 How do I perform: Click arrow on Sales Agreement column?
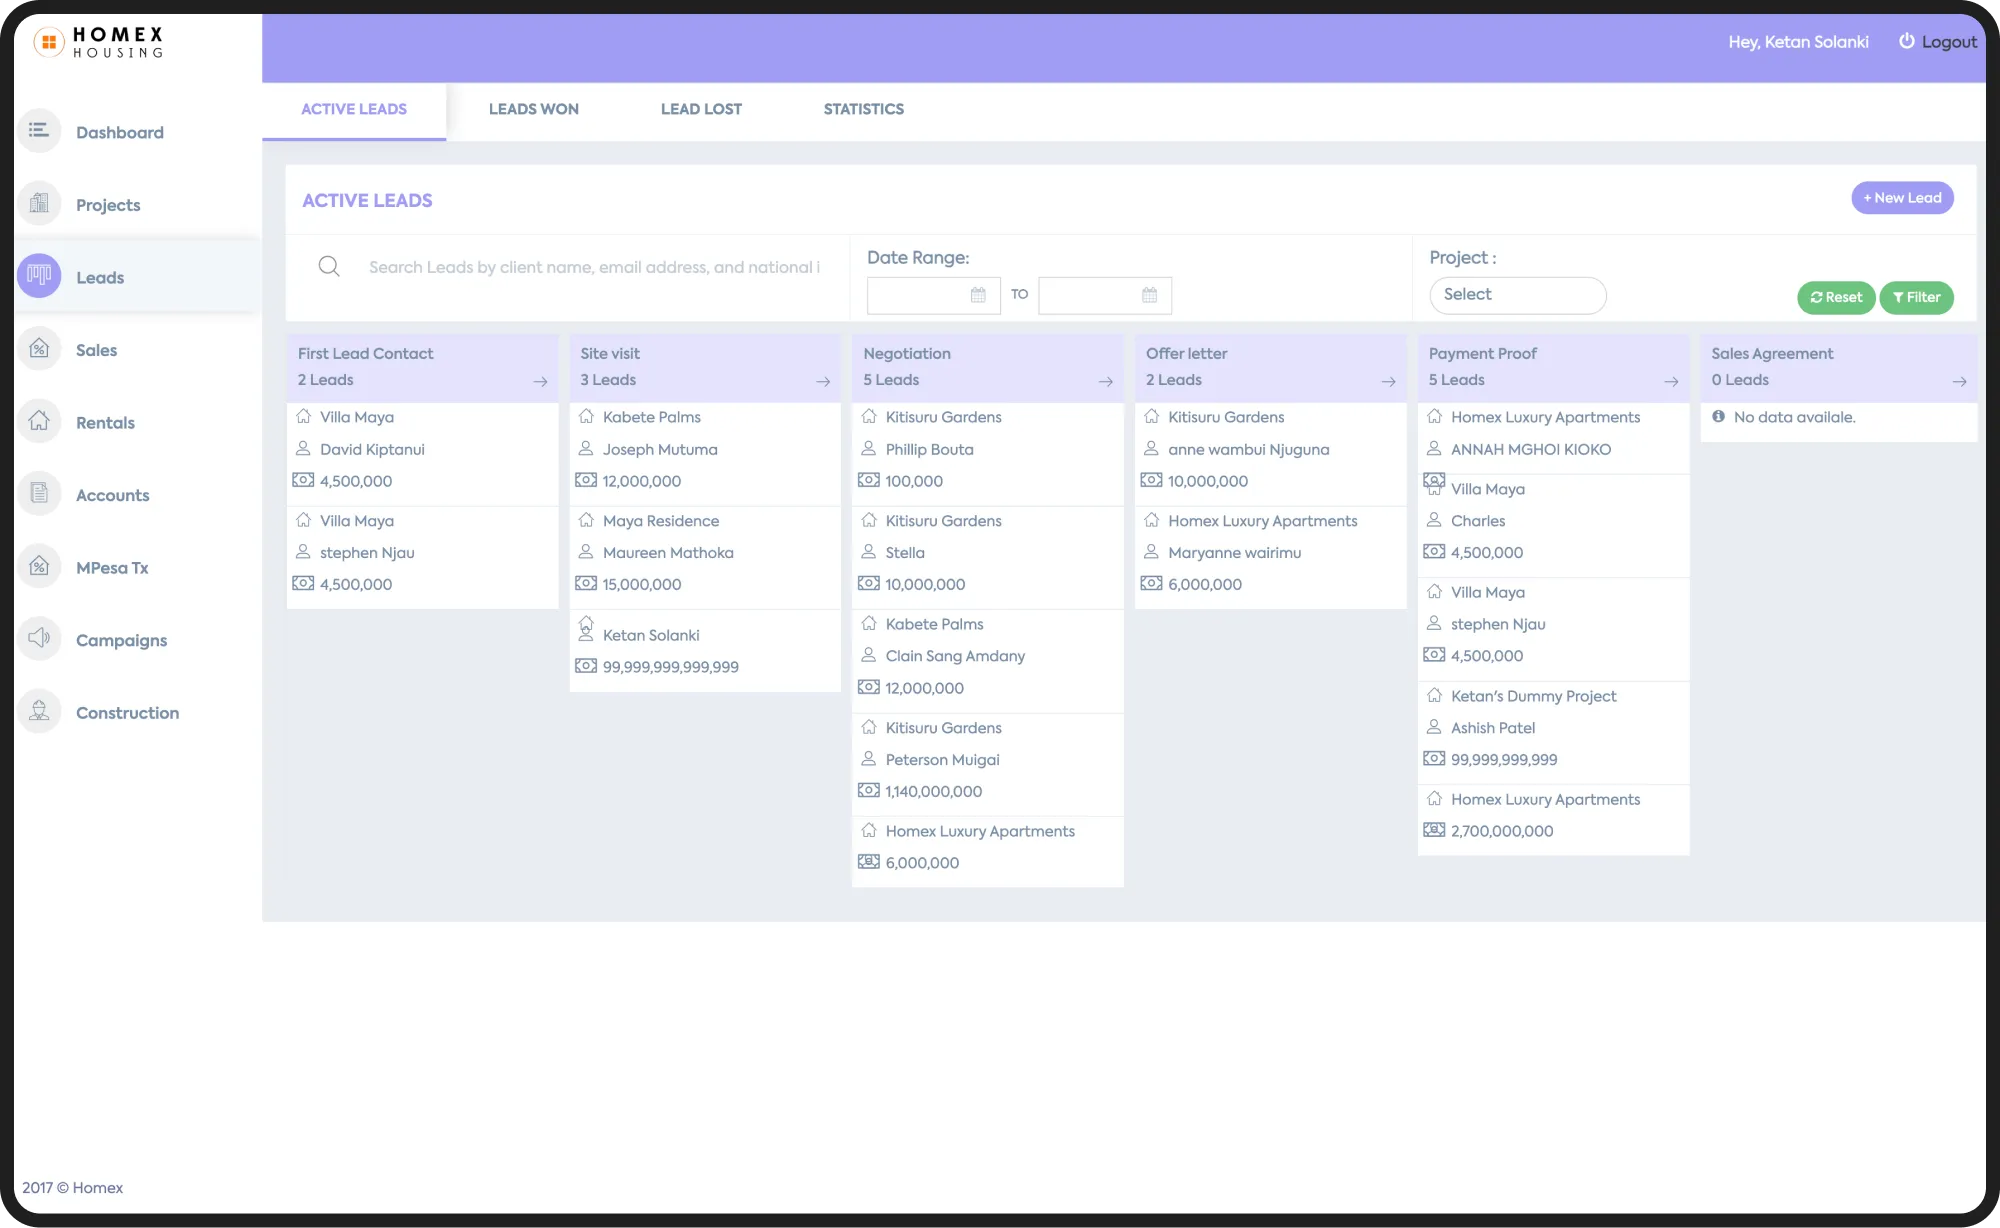click(1959, 381)
